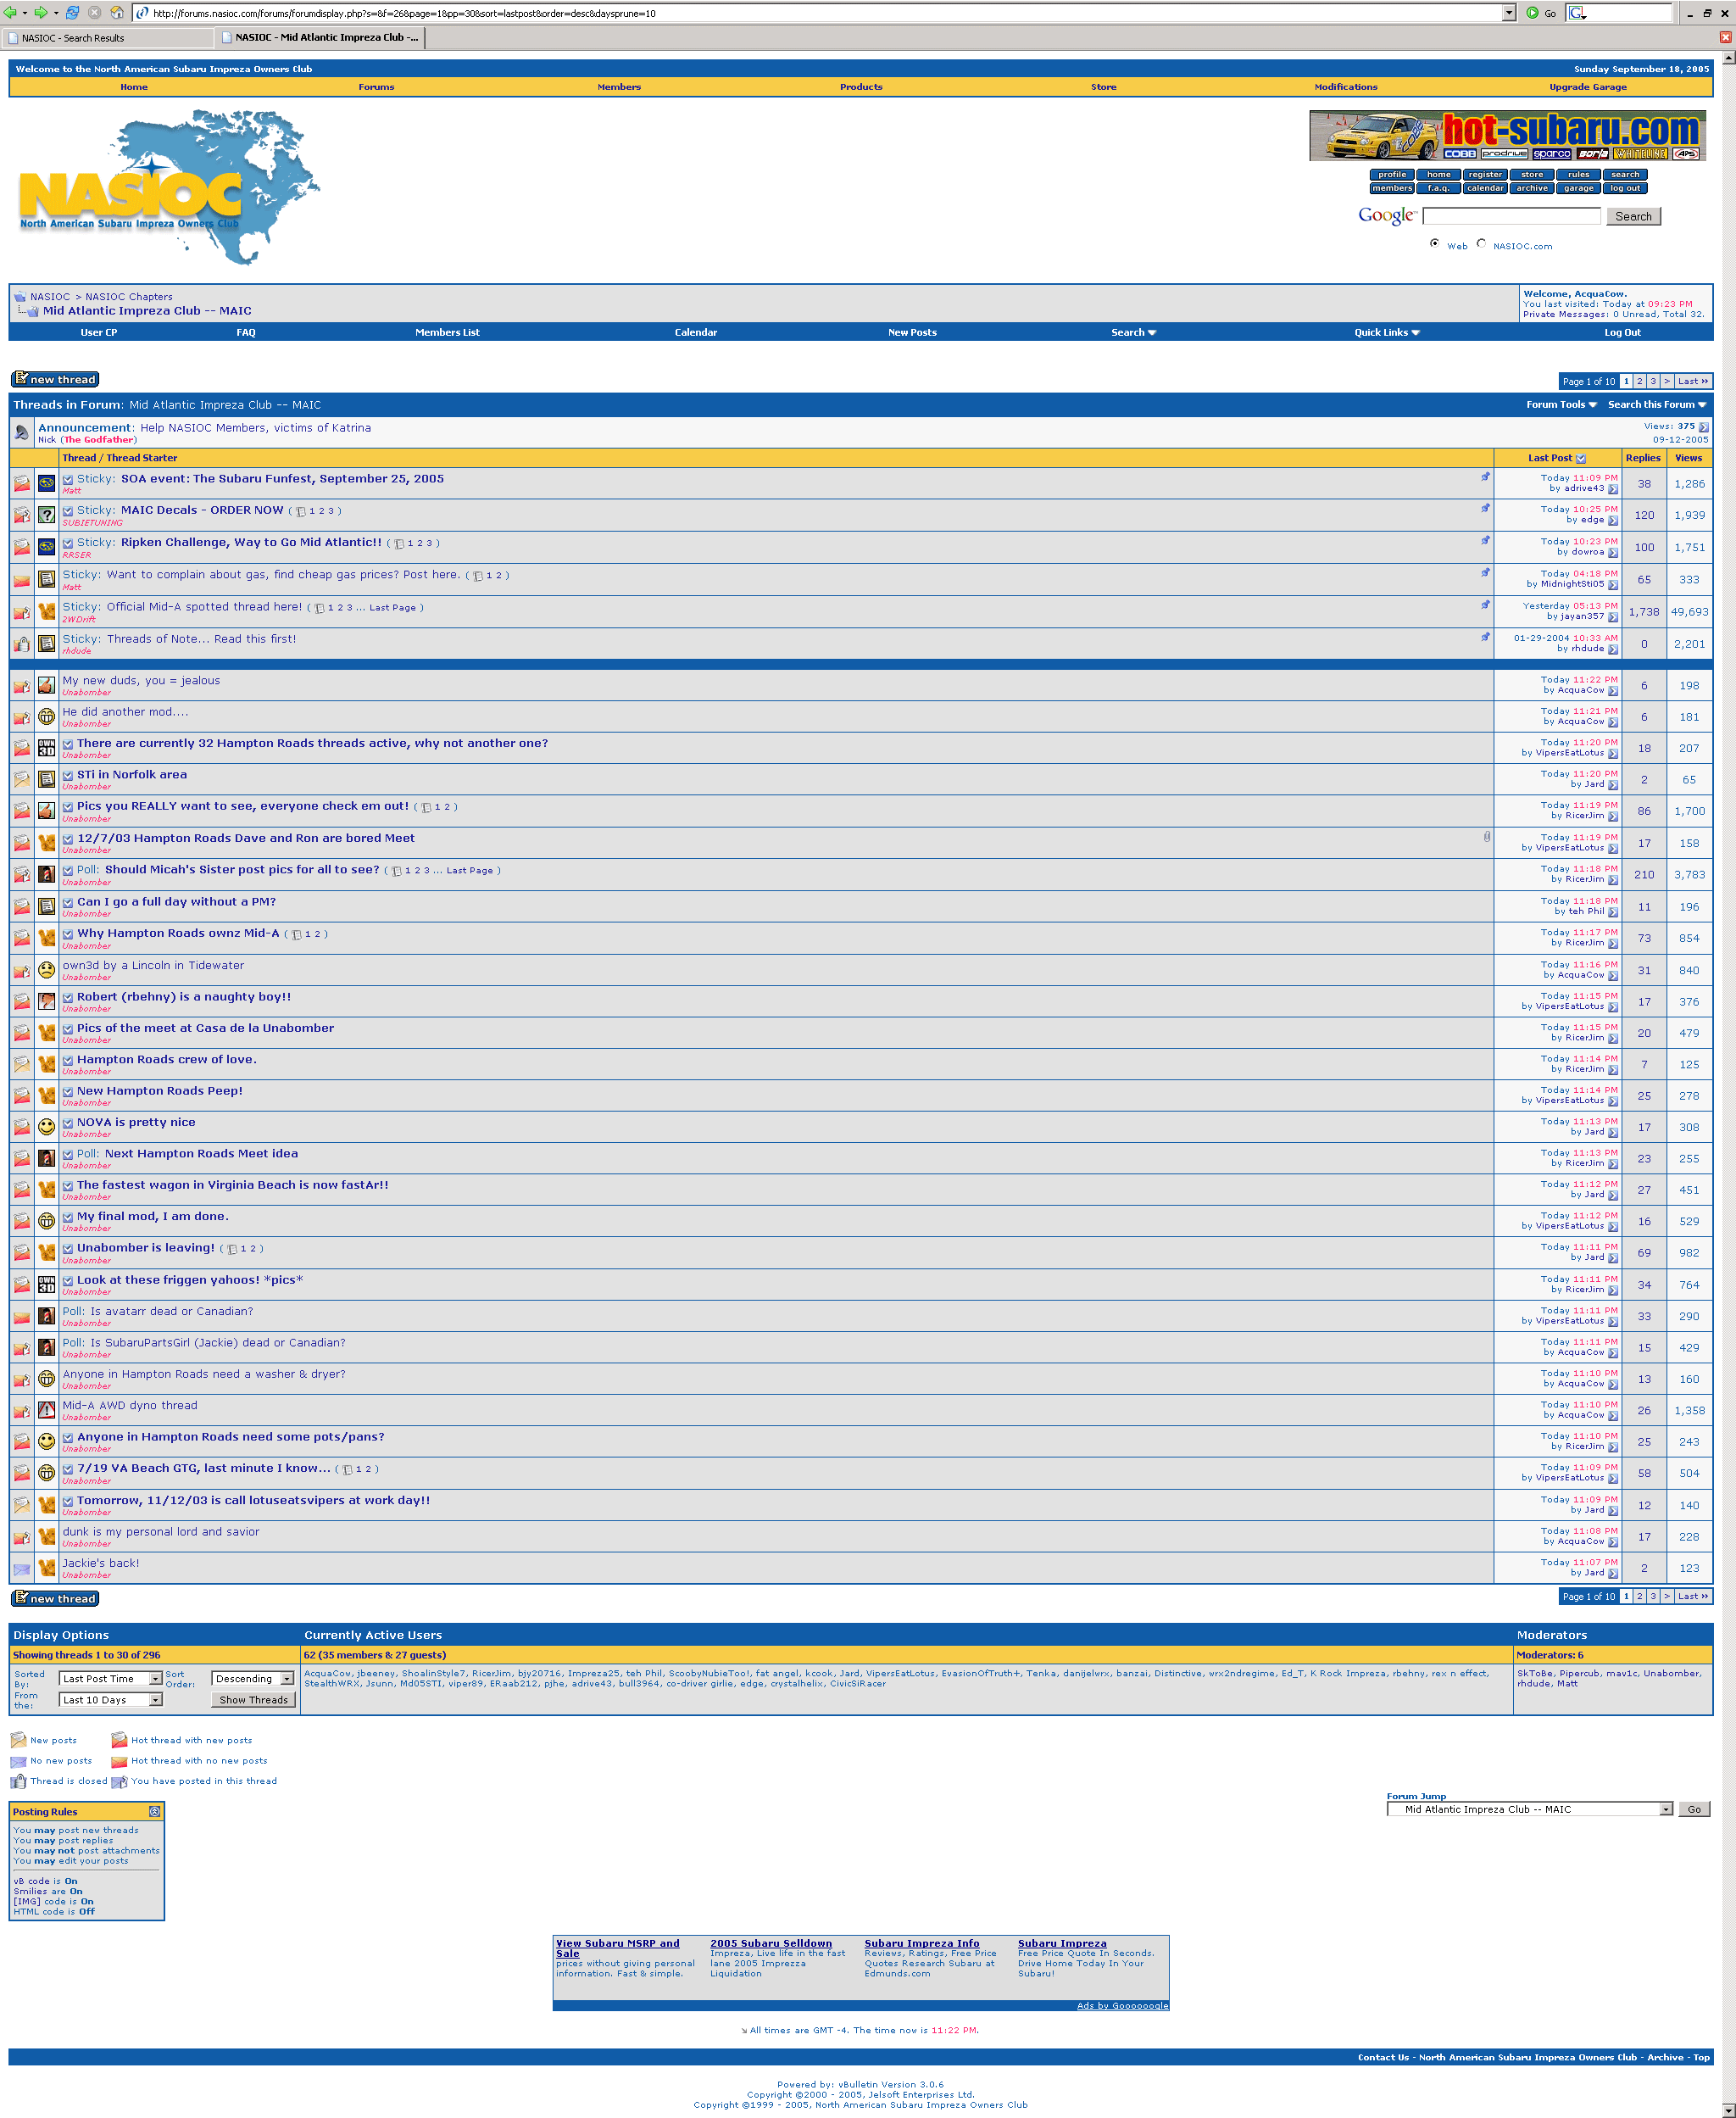Open the Sorted By Last Post Time dropdown
The image size is (1736, 2118).
(x=110, y=1679)
